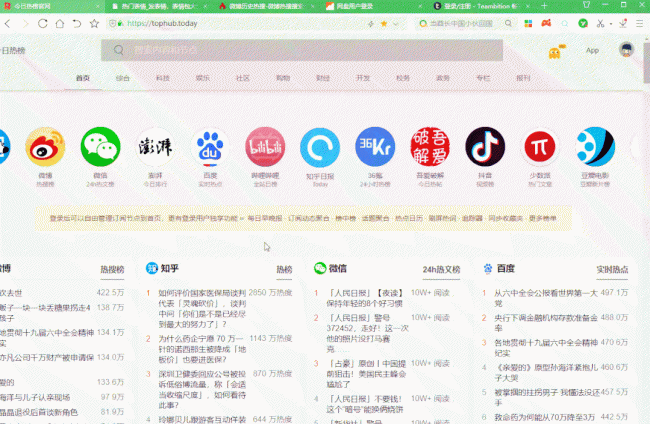Click the App link in page header

(592, 51)
